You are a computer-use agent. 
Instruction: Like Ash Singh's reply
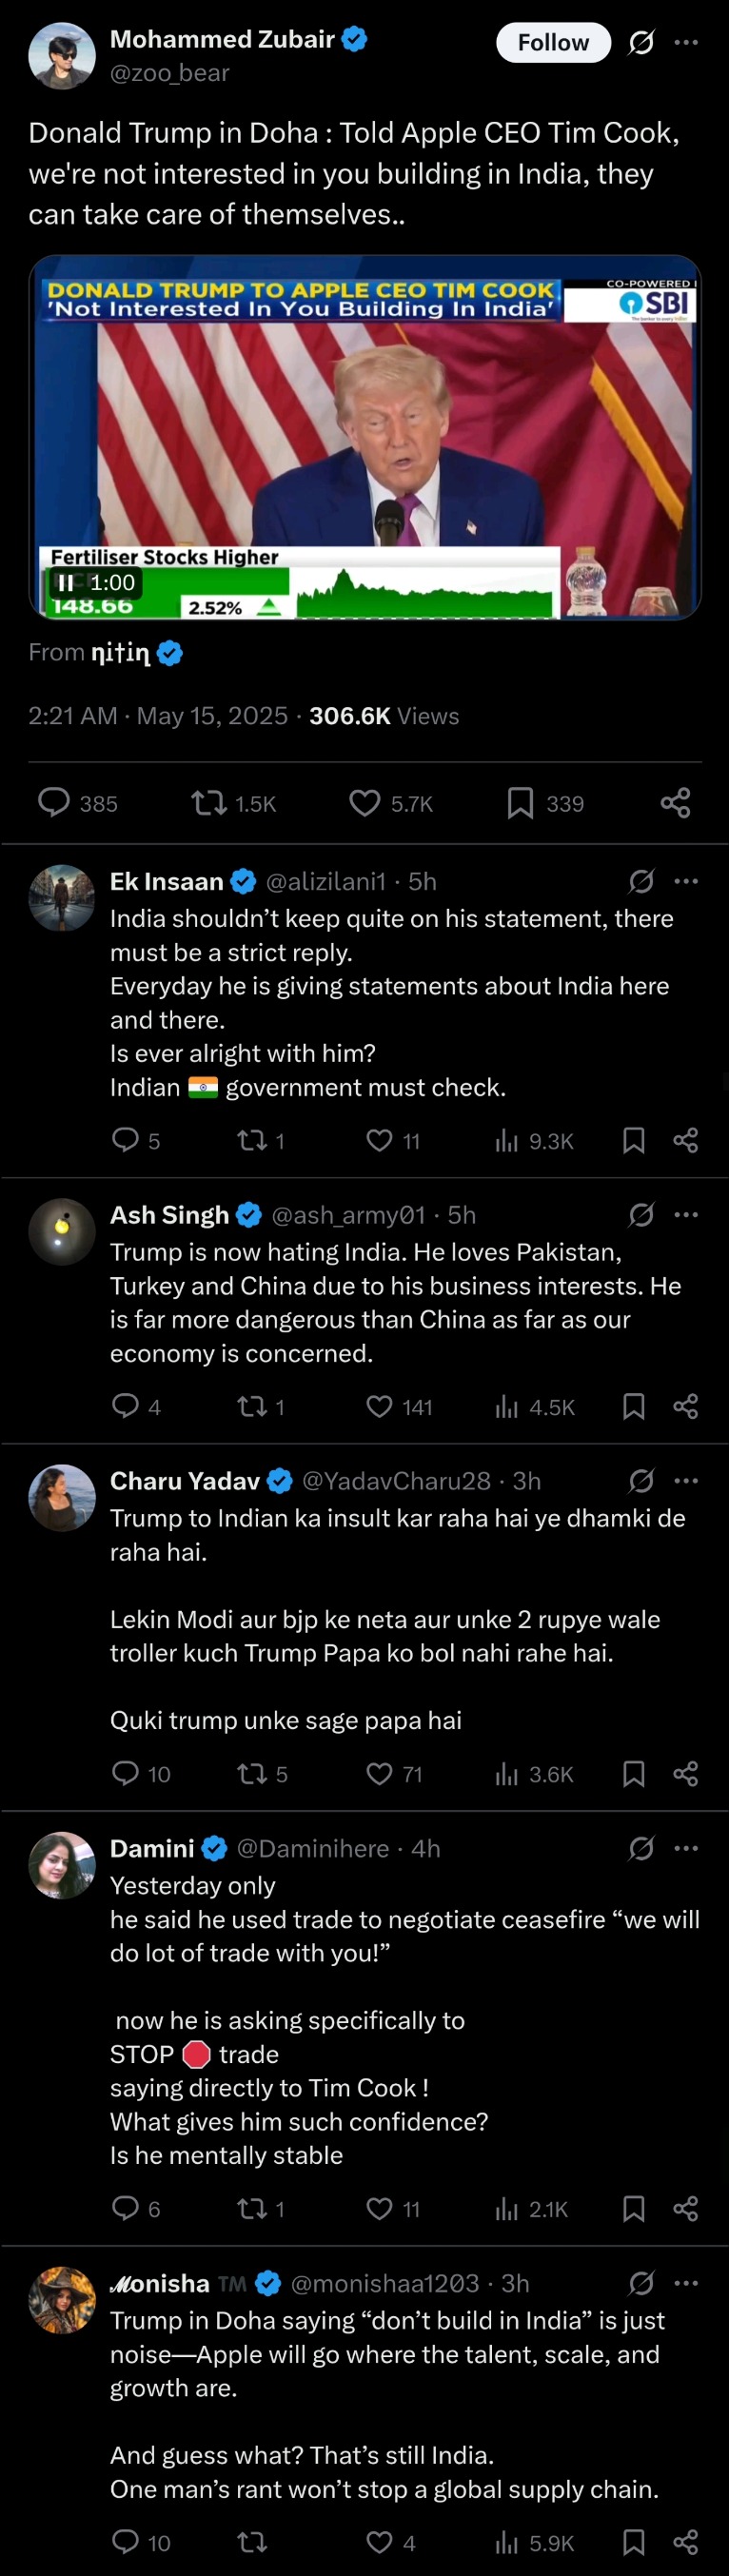click(x=399, y=1406)
